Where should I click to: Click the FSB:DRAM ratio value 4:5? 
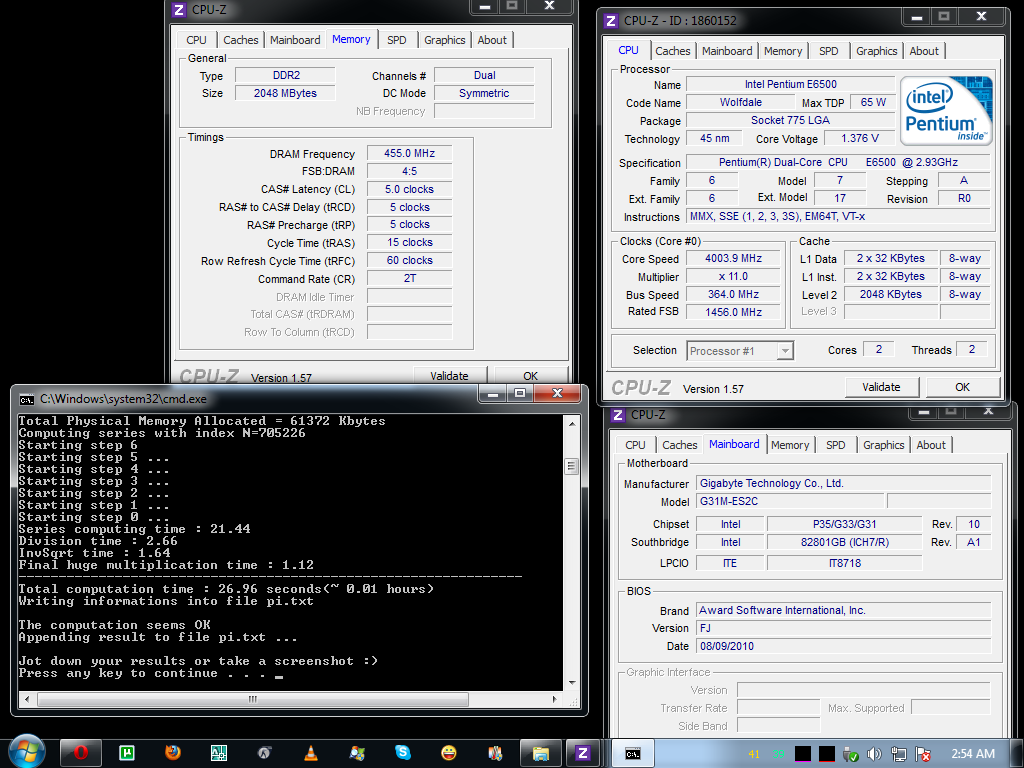point(409,171)
